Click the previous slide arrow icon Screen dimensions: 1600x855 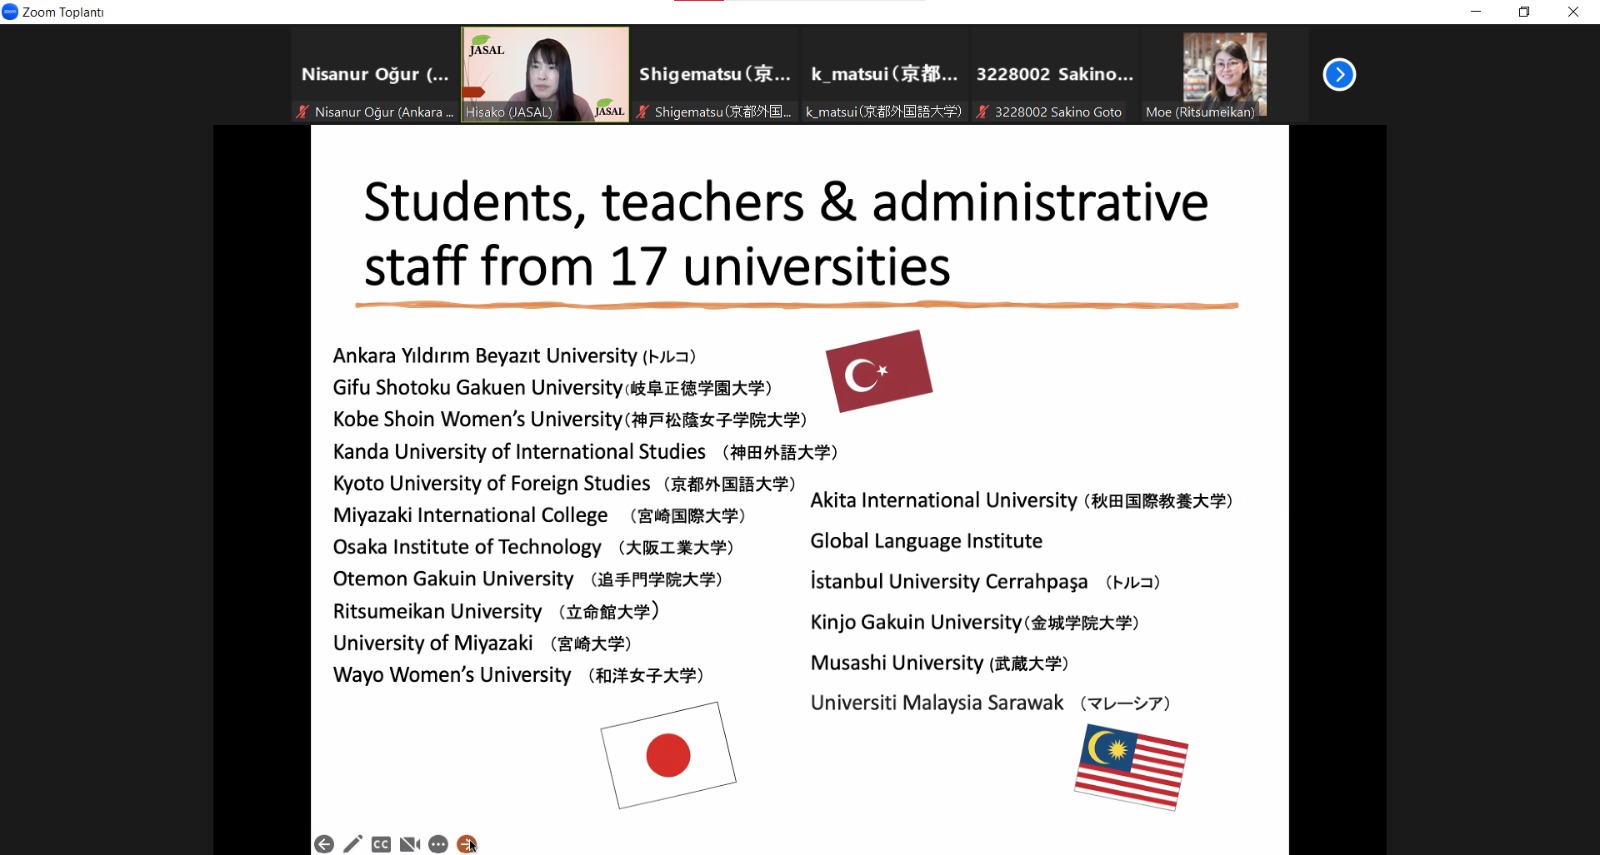[324, 844]
